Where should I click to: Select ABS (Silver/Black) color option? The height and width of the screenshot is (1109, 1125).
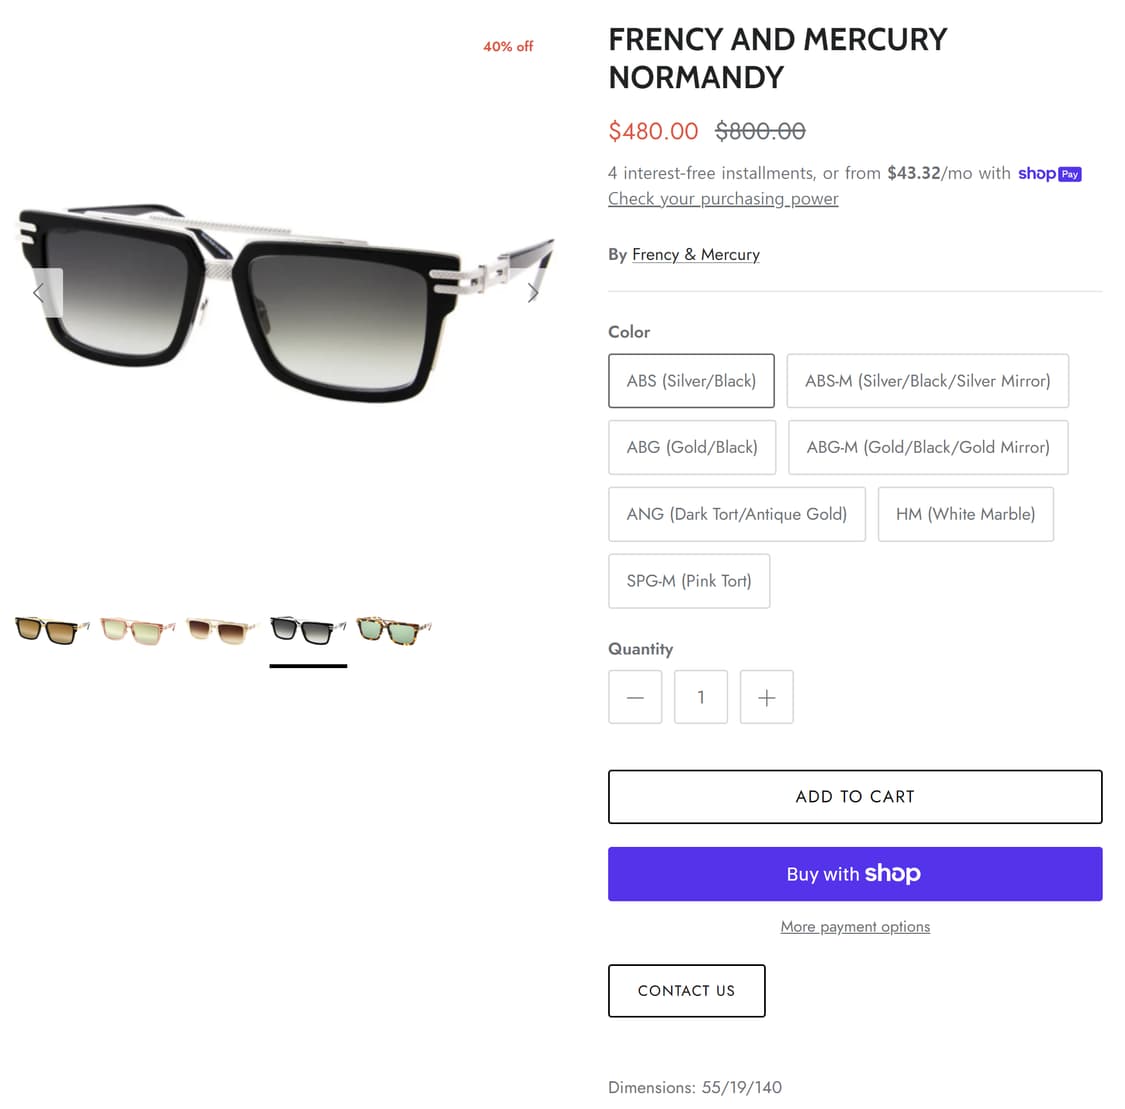(x=691, y=381)
